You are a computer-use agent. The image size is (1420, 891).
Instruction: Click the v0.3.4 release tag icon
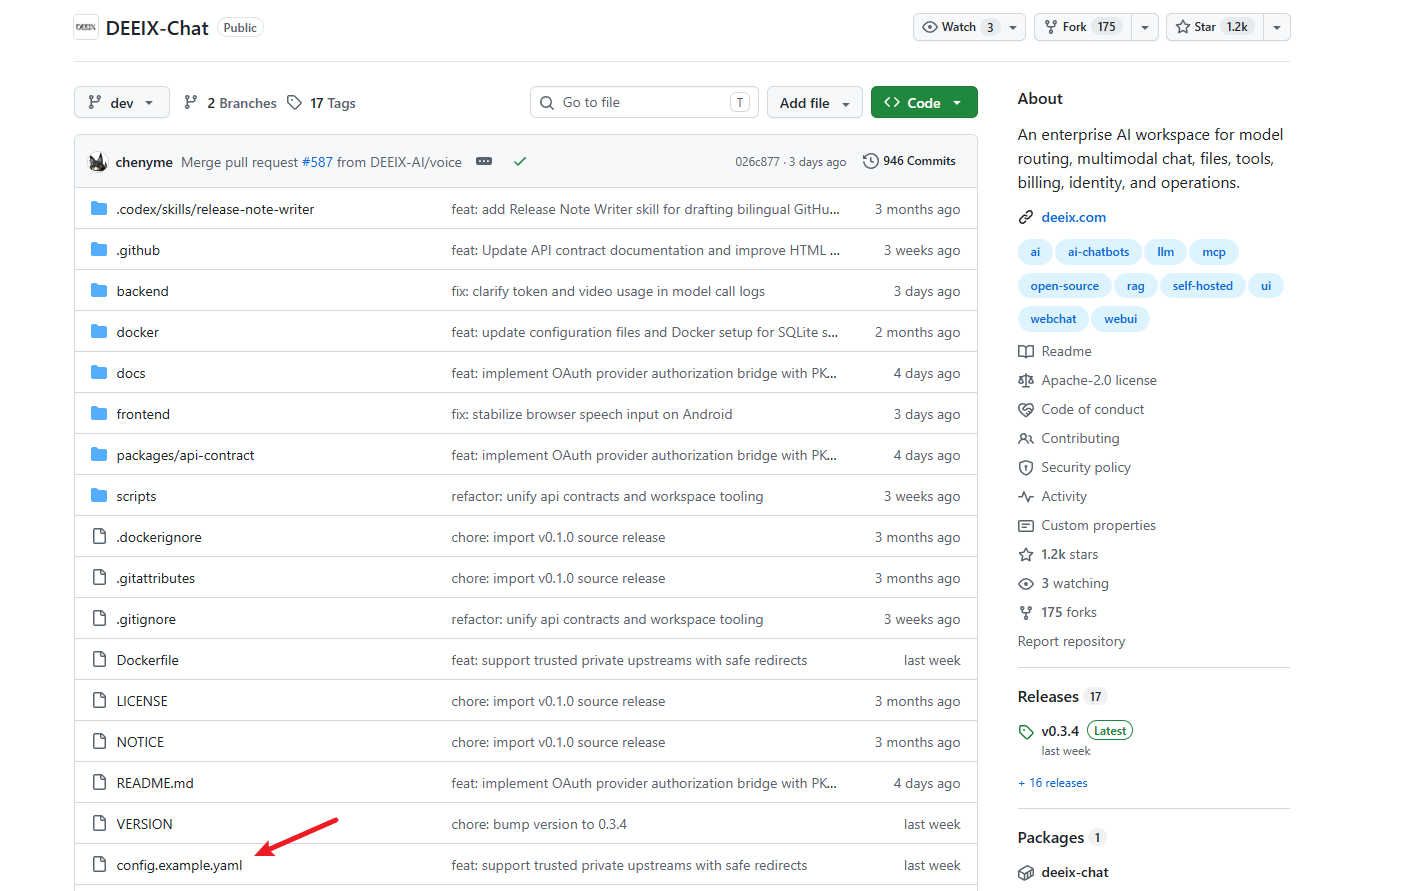pyautogui.click(x=1026, y=731)
